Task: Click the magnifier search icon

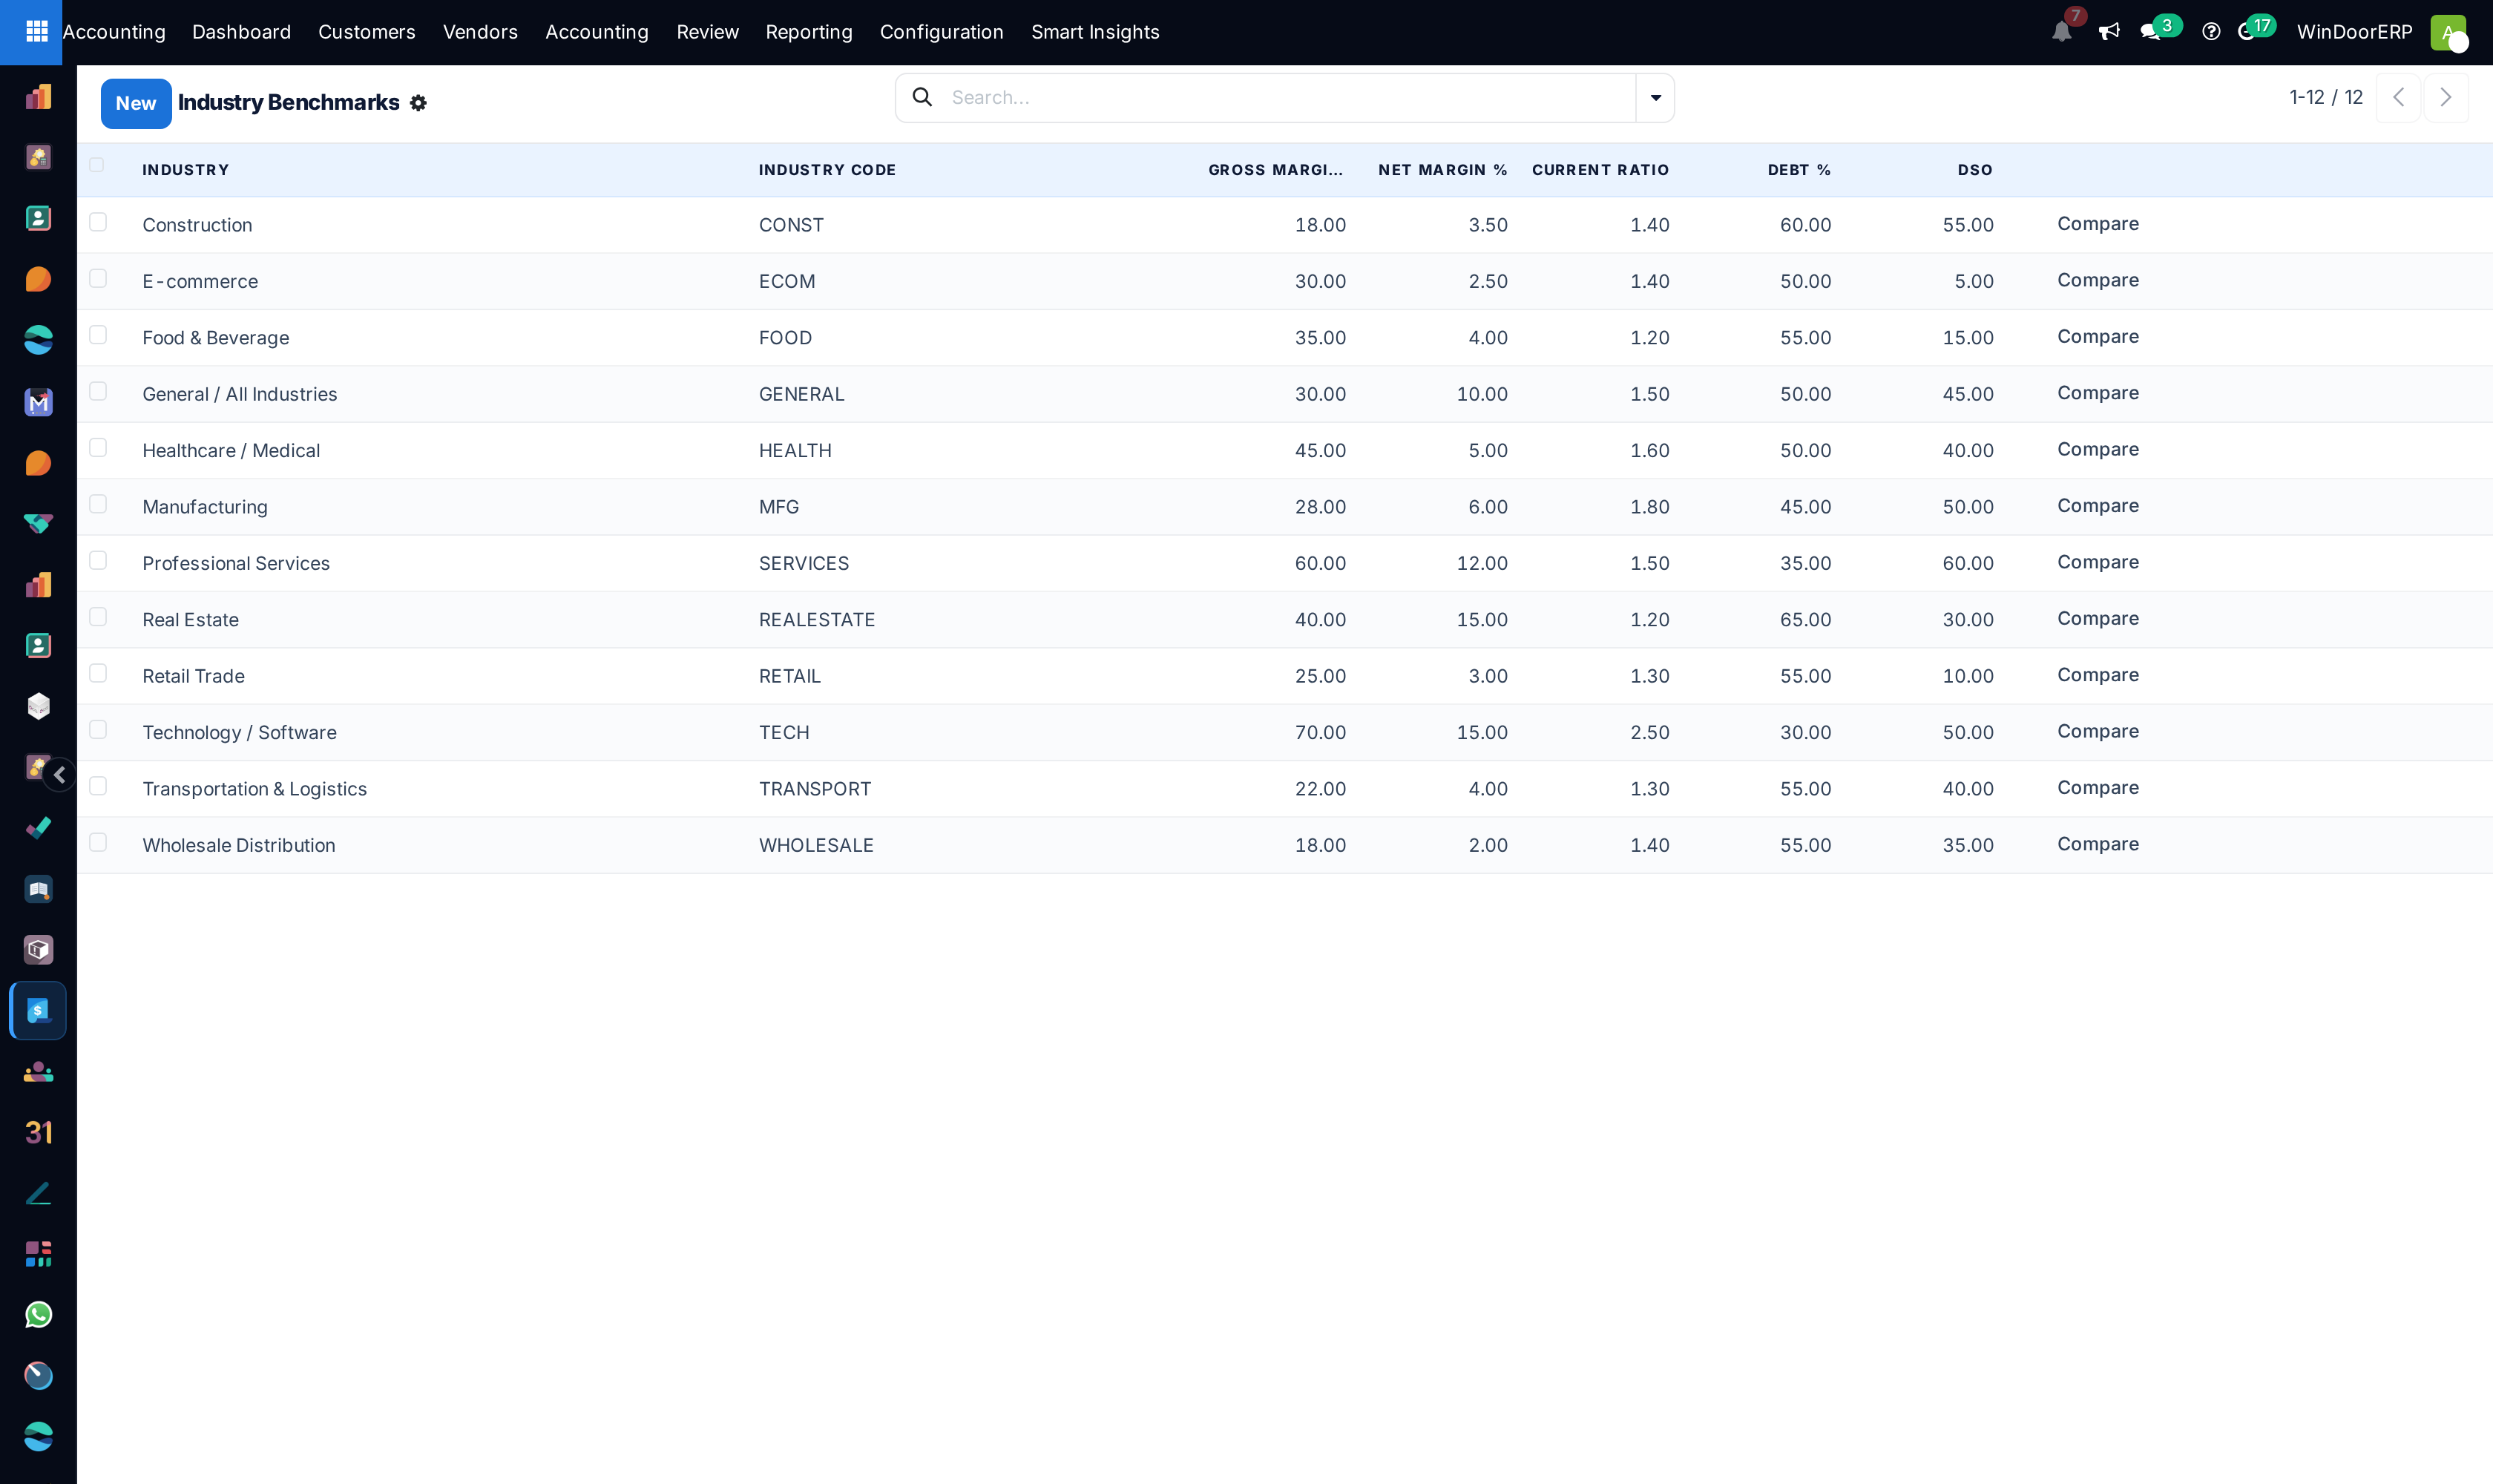Action: point(922,97)
